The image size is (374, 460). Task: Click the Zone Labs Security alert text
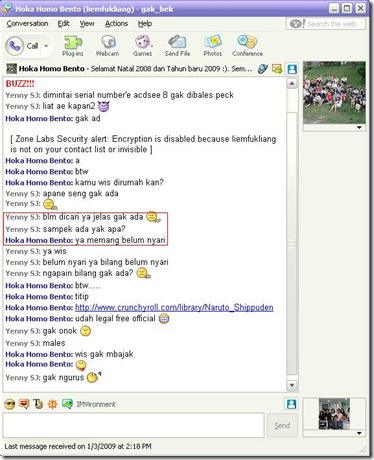(x=143, y=144)
